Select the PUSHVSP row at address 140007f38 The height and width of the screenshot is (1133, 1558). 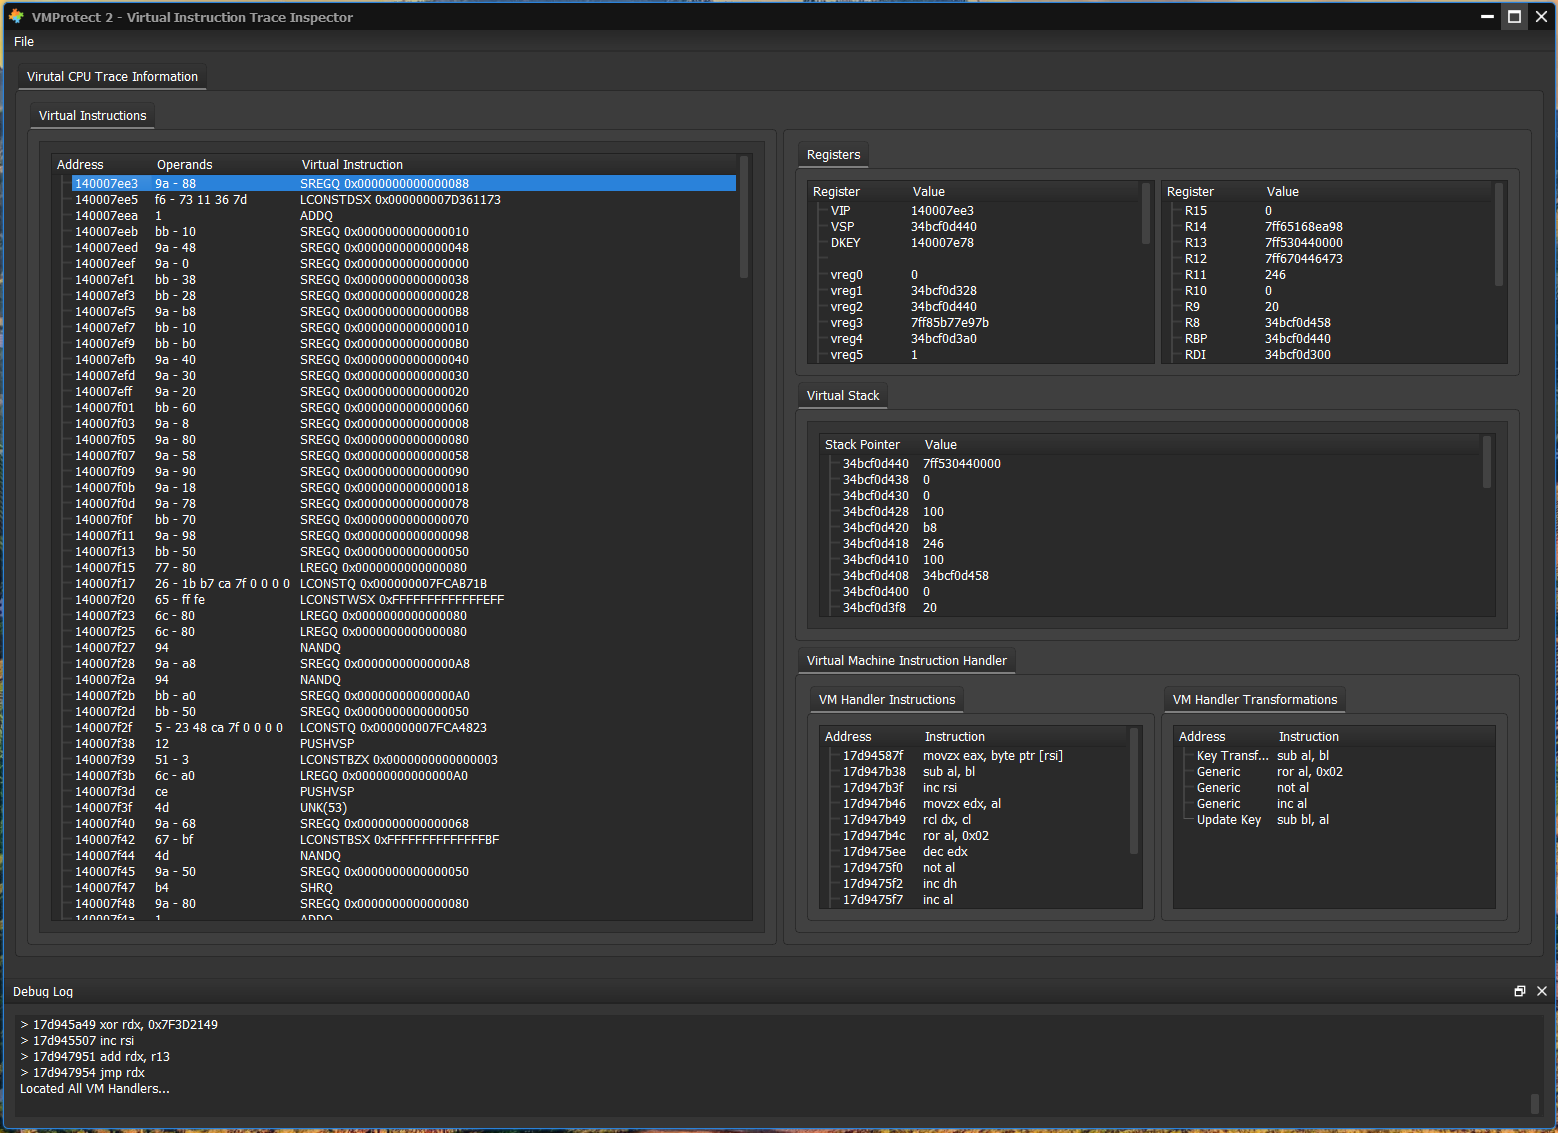point(327,744)
